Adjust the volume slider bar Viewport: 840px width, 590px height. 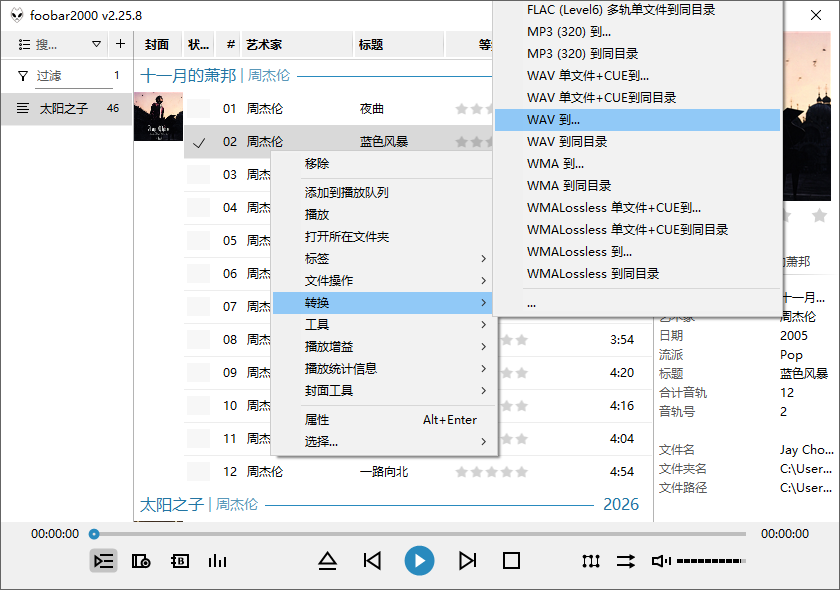[x=711, y=561]
